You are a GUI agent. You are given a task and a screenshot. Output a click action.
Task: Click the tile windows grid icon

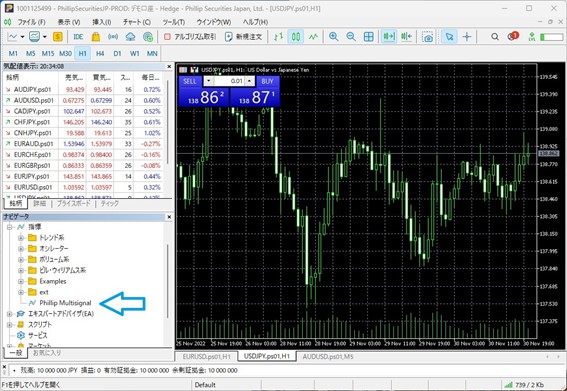[368, 37]
